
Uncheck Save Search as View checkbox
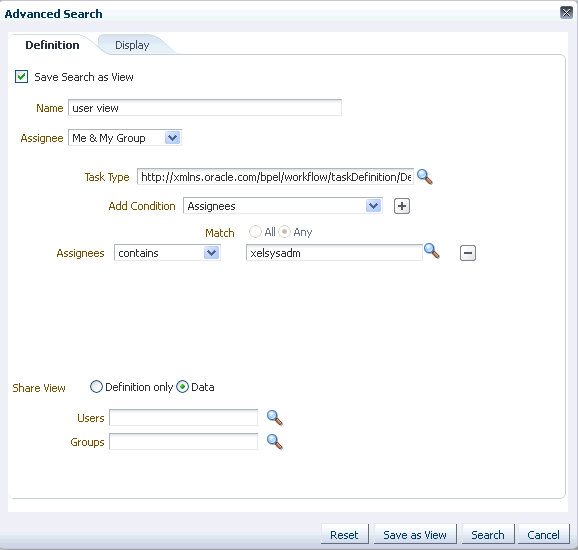tap(21, 77)
